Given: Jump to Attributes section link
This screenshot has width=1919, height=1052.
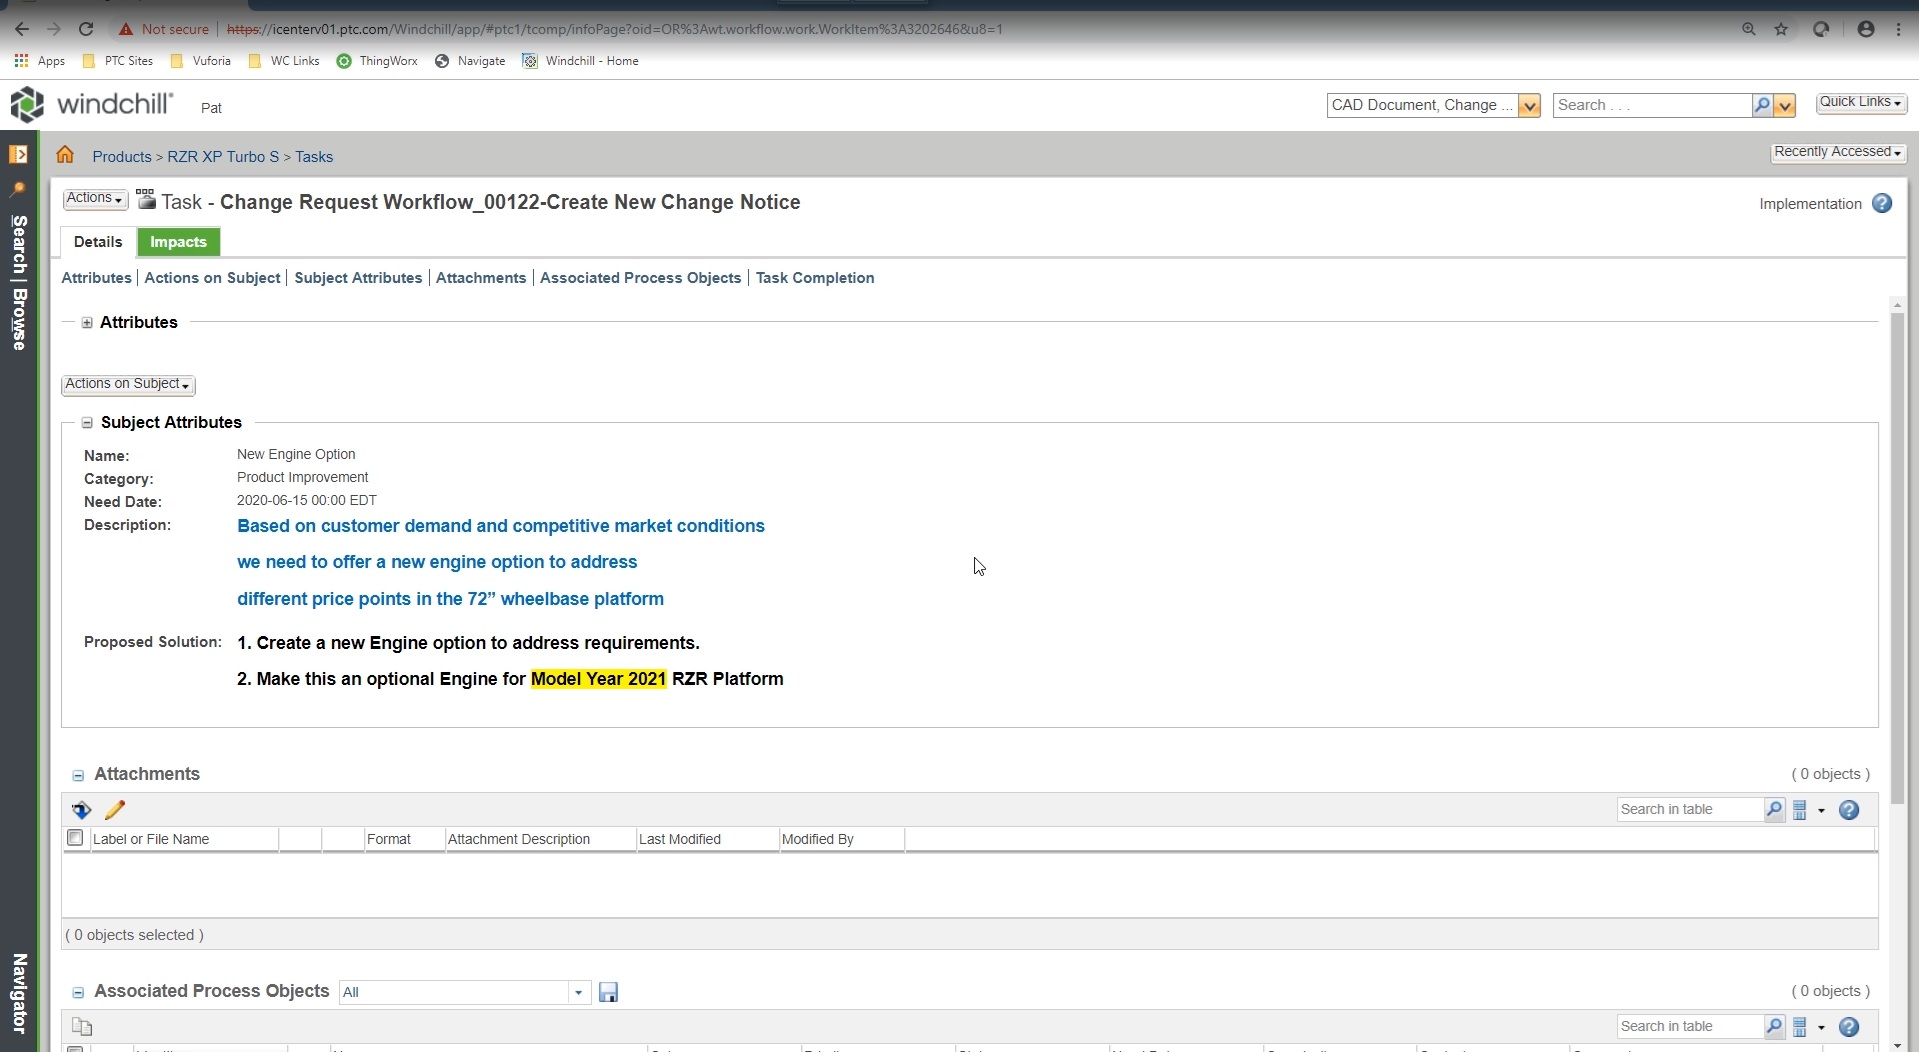Looking at the screenshot, I should click(96, 278).
